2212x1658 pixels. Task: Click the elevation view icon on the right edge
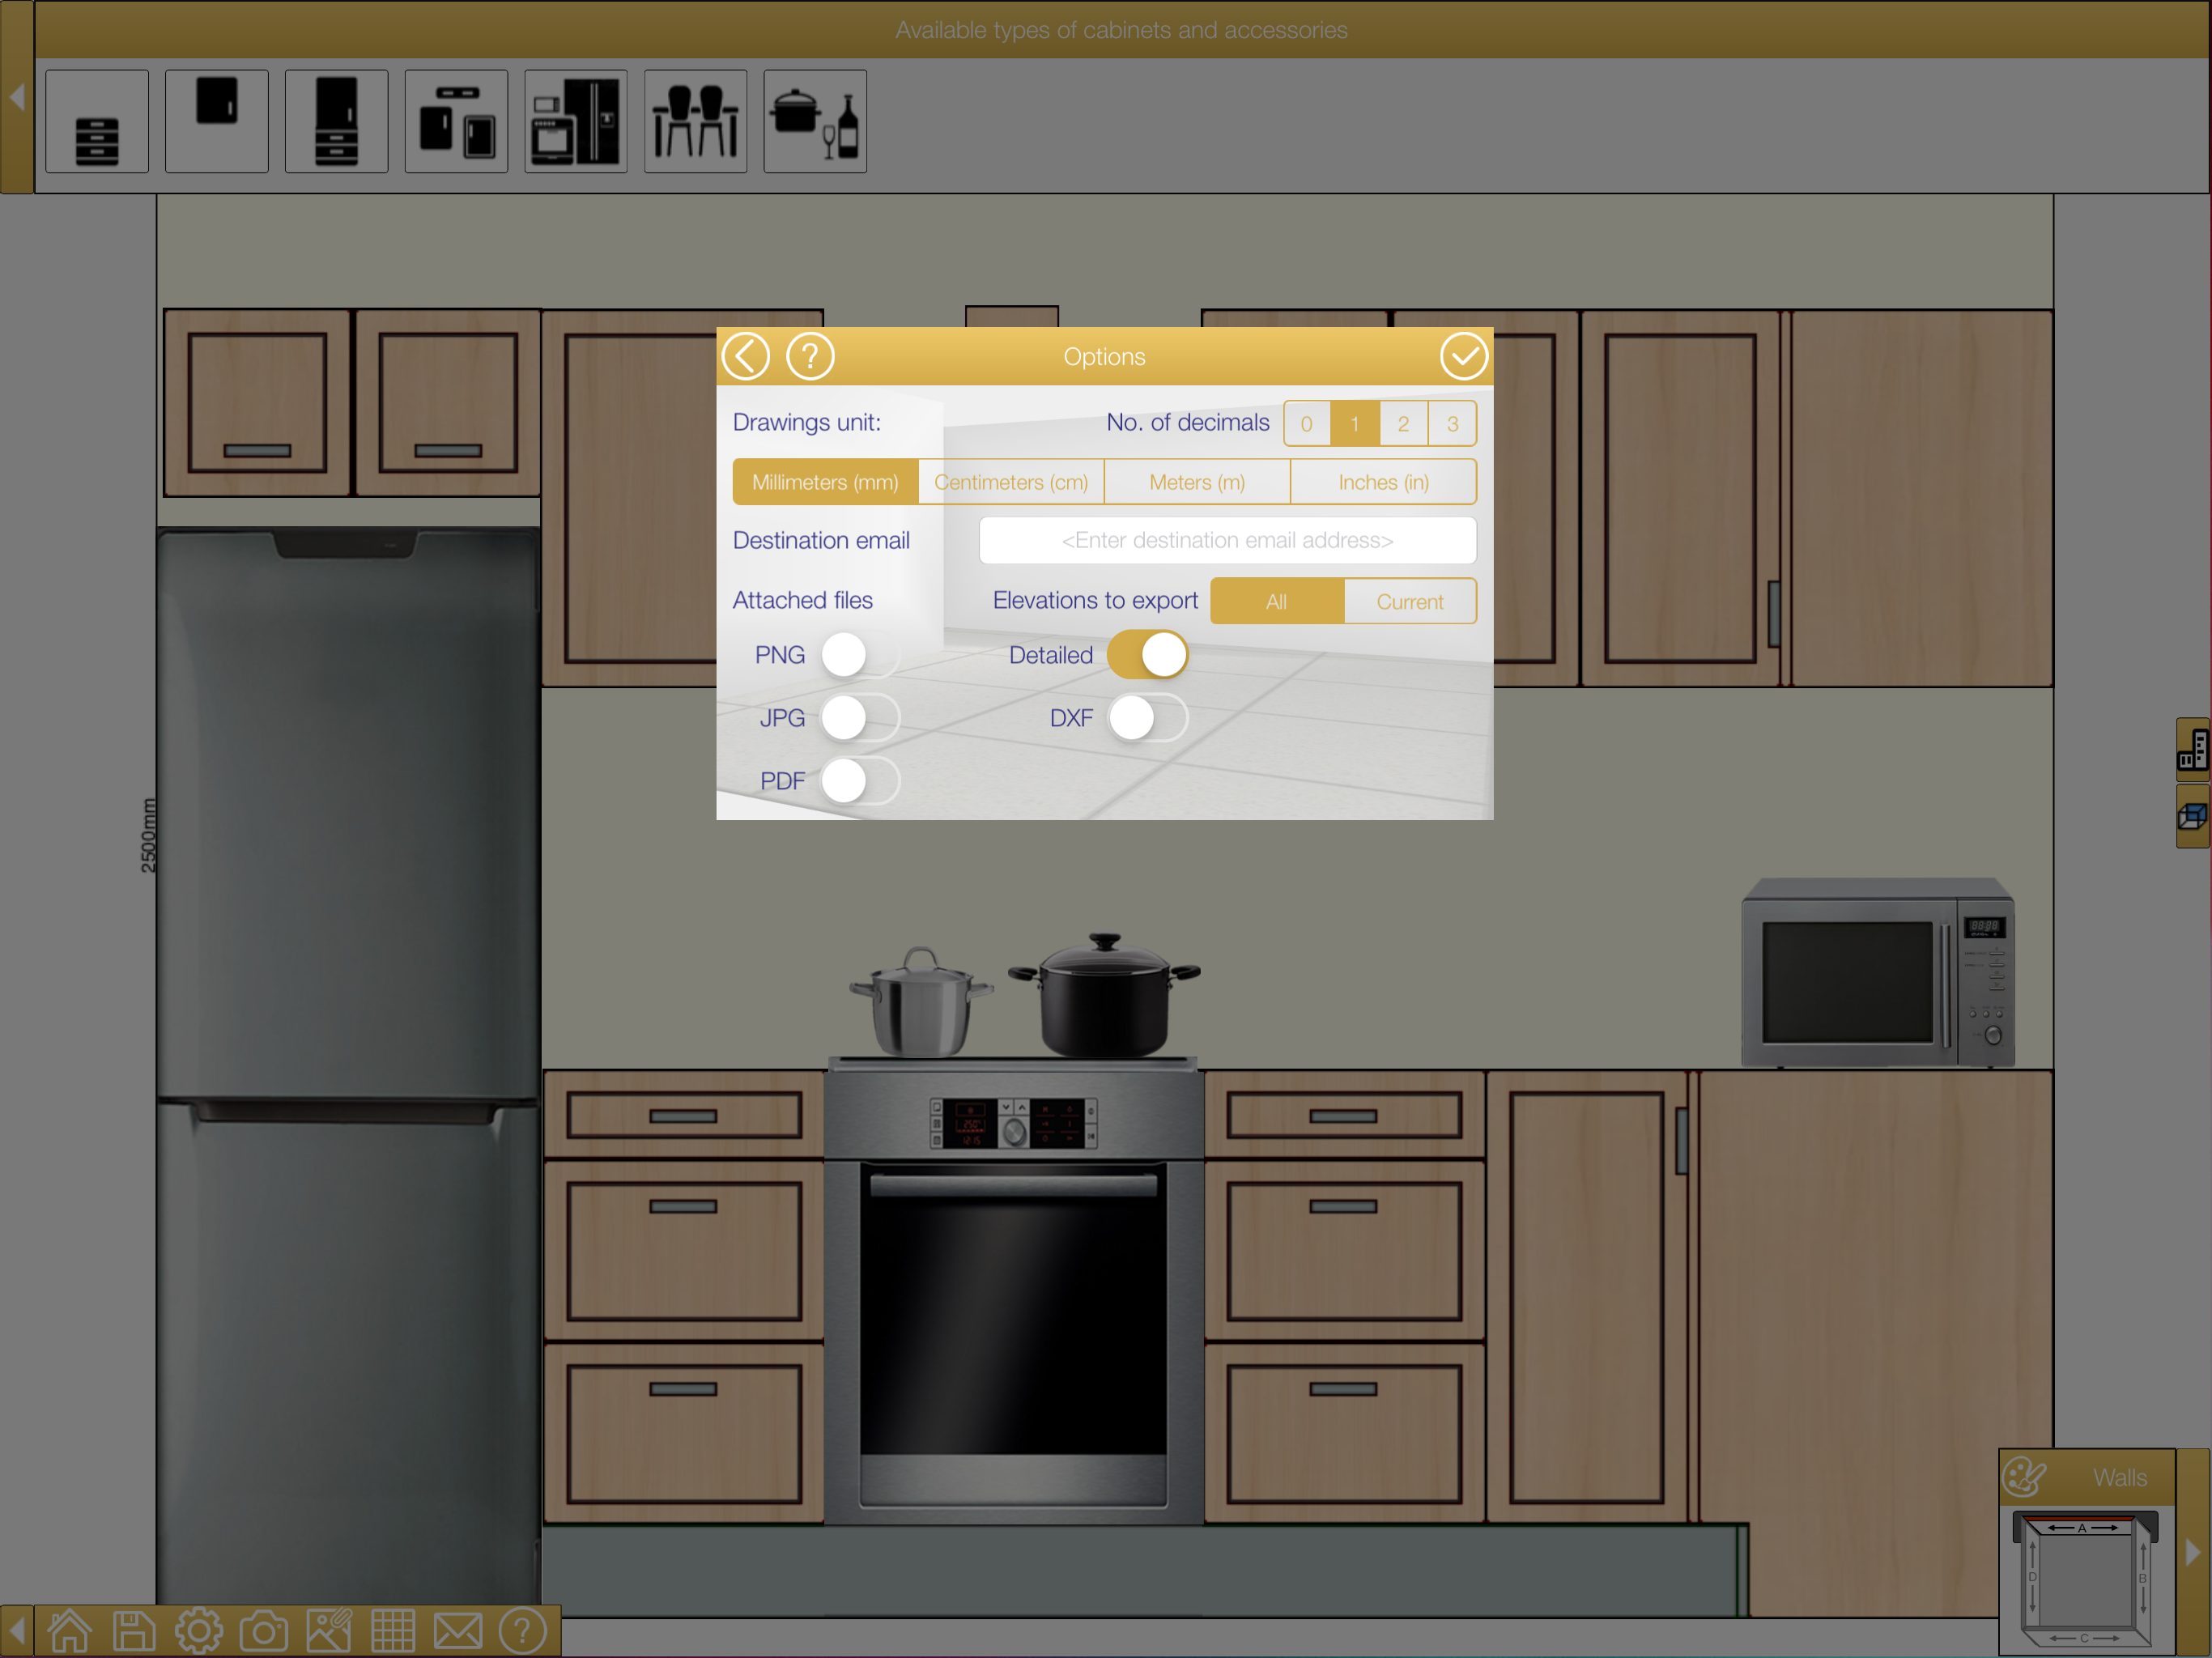[2193, 749]
